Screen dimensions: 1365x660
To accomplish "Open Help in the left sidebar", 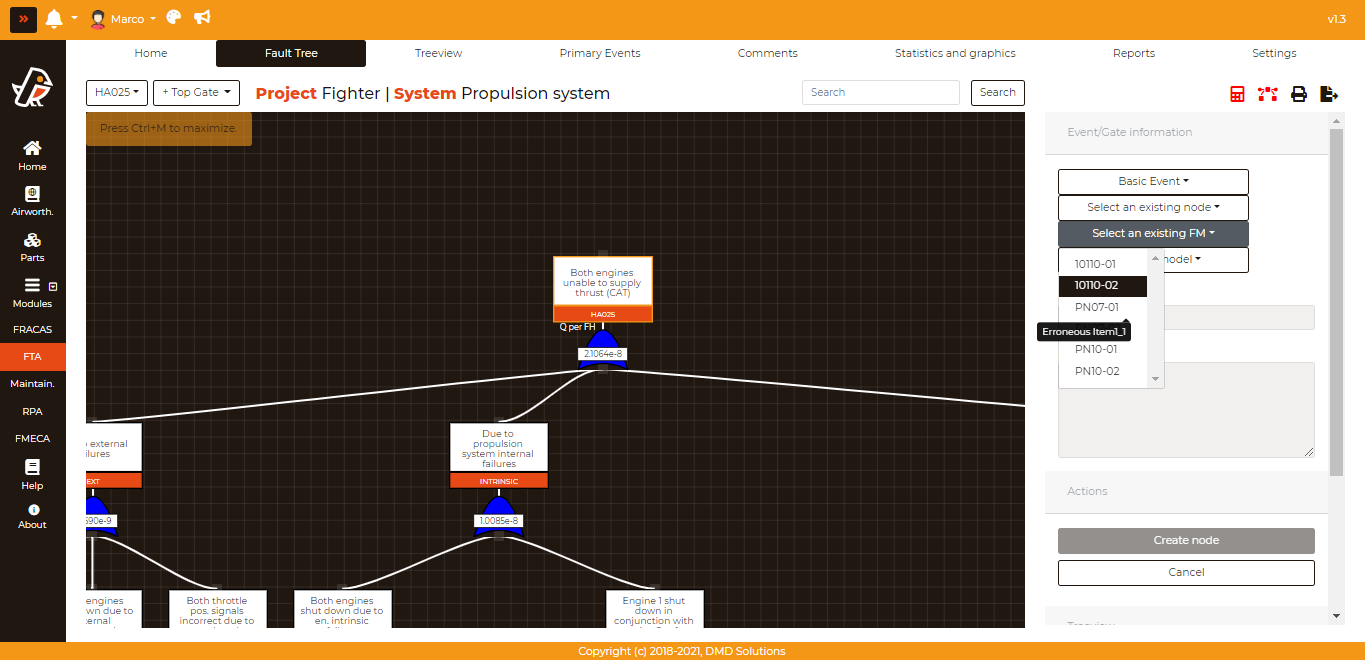I will [32, 475].
